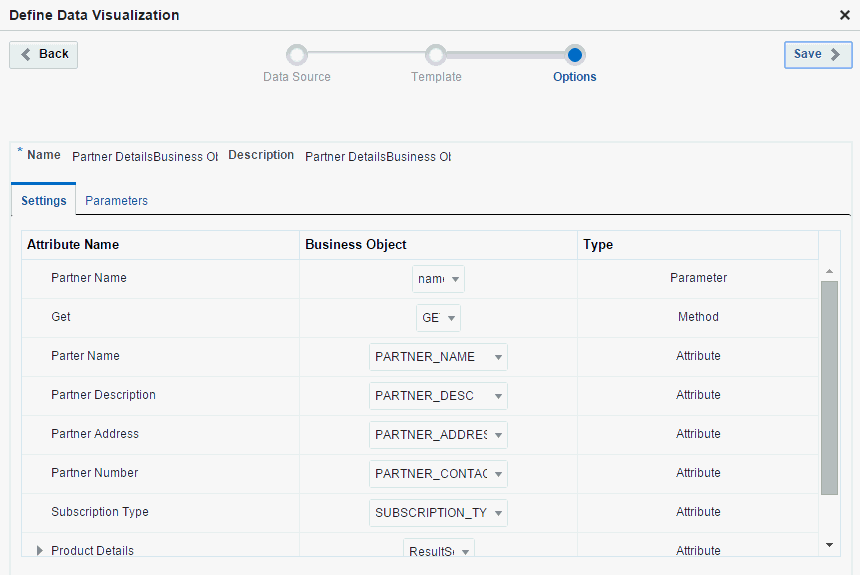Click the table scrollbar down arrow
Viewport: 860px width, 575px height.
point(829,545)
